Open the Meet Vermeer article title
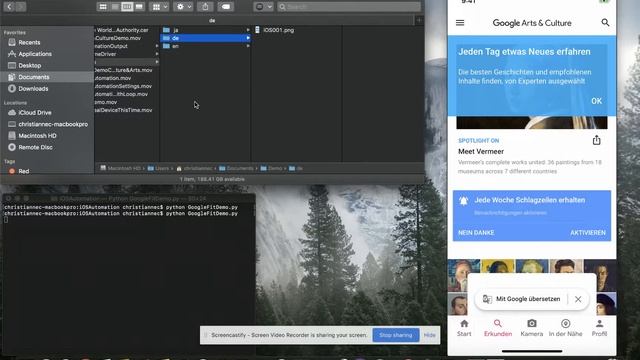Image resolution: width=640 pixels, height=360 pixels. point(481,151)
